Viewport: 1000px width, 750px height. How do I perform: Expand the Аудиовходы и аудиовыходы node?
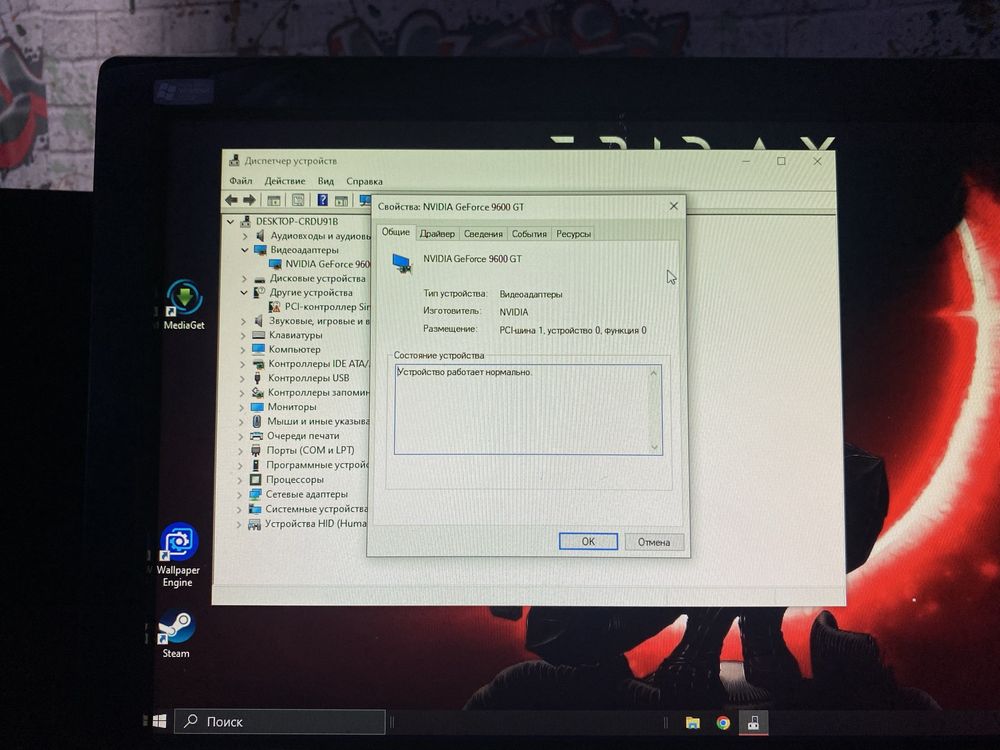[244, 236]
